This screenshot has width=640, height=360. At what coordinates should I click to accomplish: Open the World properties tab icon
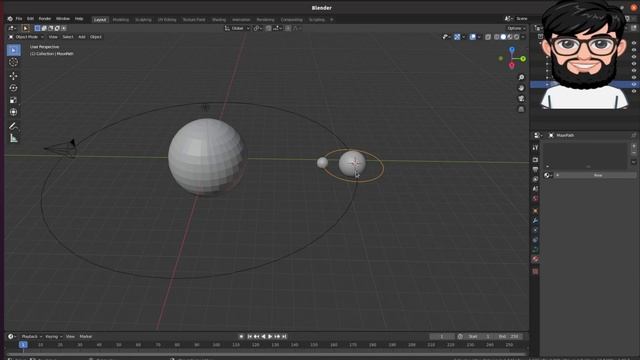pyautogui.click(x=535, y=199)
